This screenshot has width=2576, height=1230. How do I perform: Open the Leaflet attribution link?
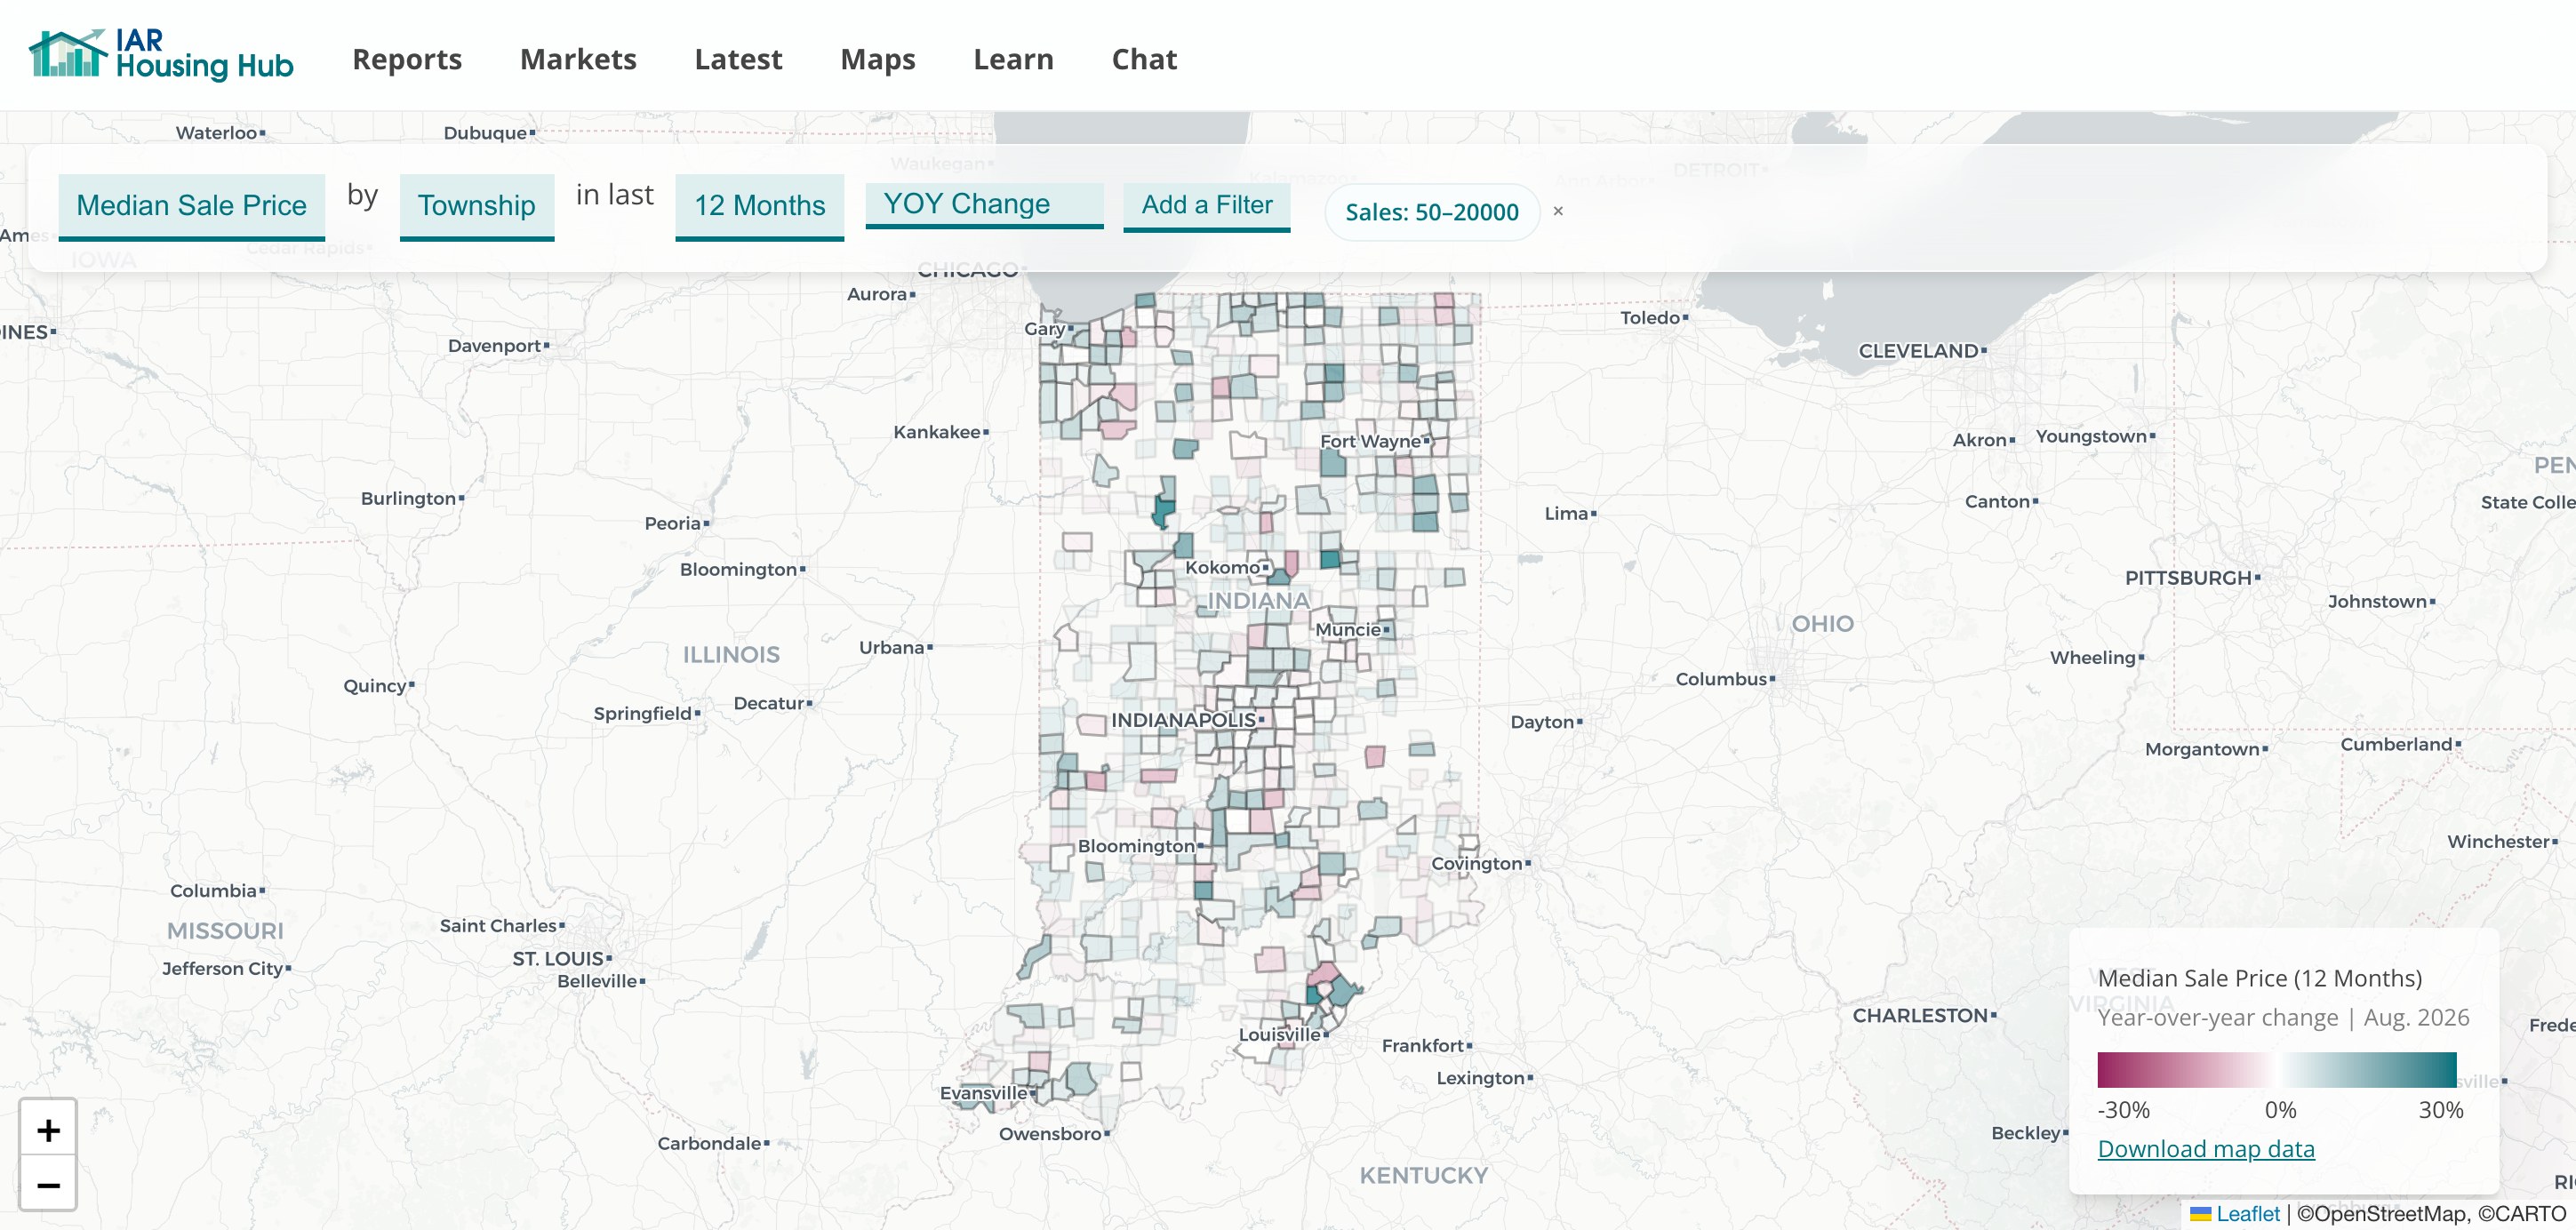click(x=2247, y=1214)
